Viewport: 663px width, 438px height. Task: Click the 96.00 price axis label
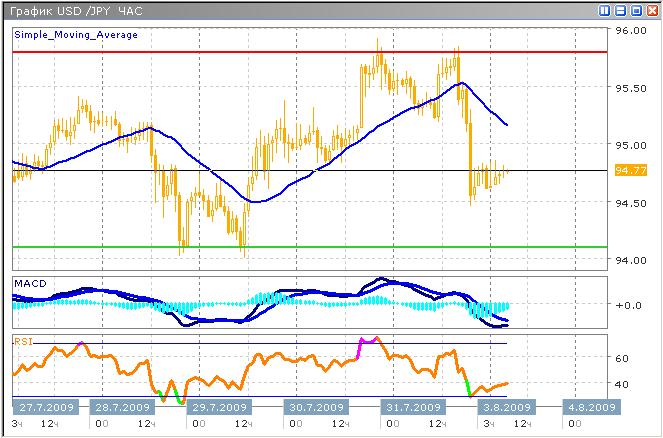click(631, 31)
